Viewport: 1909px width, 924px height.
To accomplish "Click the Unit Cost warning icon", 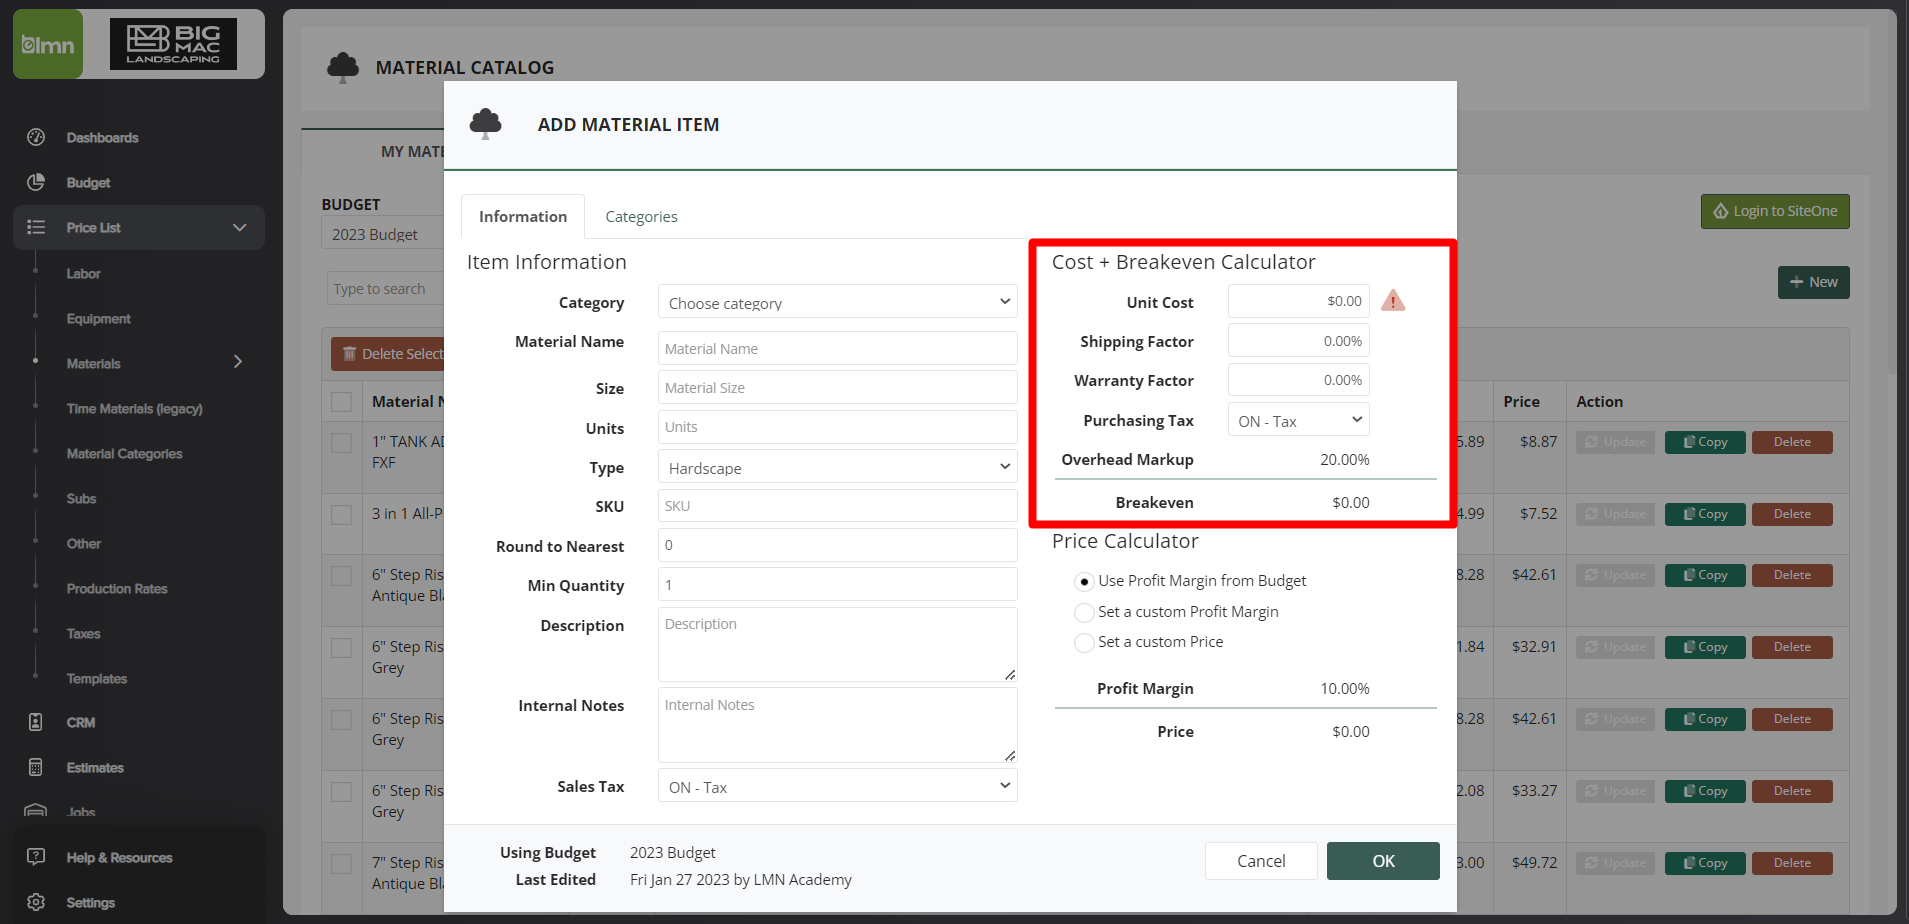I will (1393, 301).
